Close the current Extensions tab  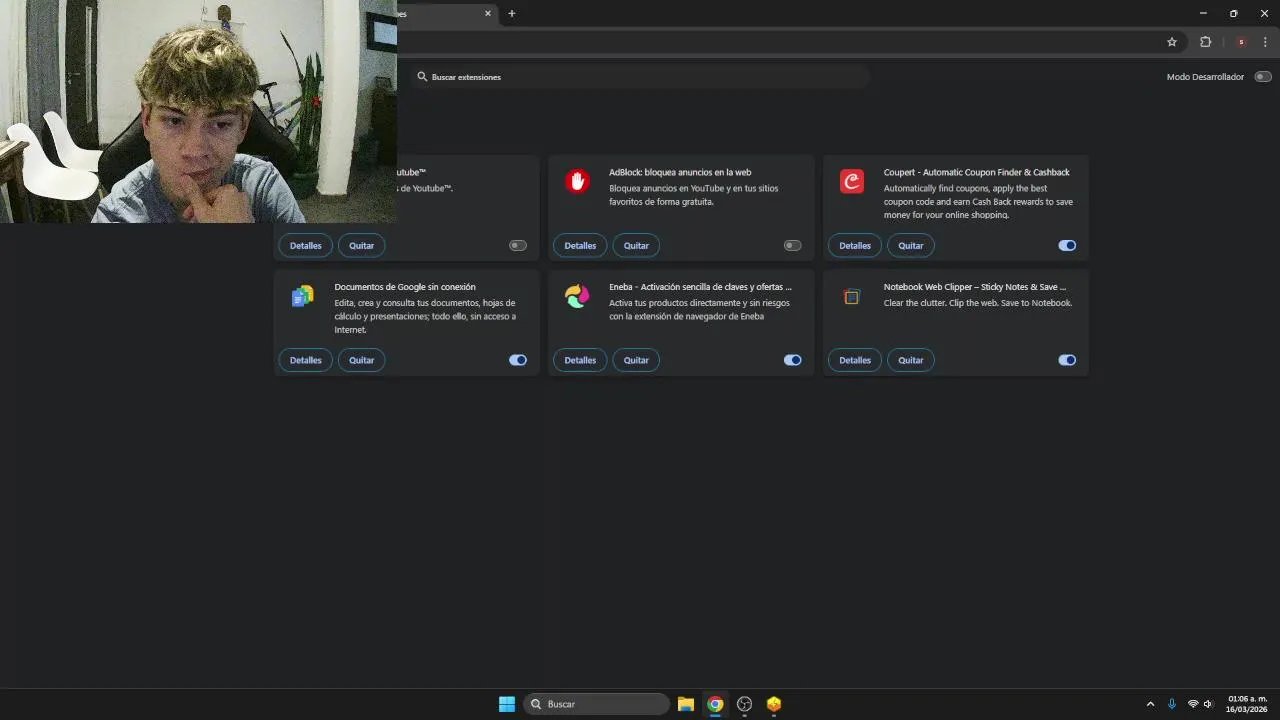(488, 13)
